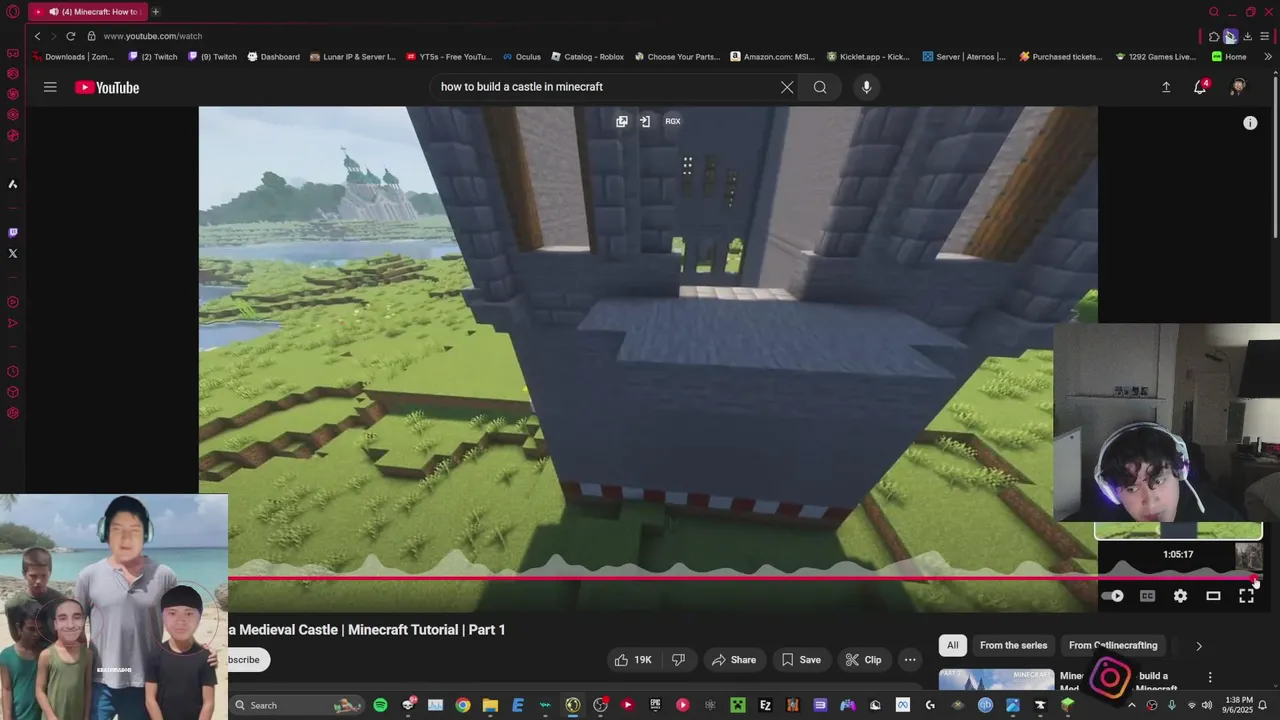Viewport: 1280px width, 720px height.
Task: Select the Minecraft YouTube browser tab
Action: (x=88, y=12)
